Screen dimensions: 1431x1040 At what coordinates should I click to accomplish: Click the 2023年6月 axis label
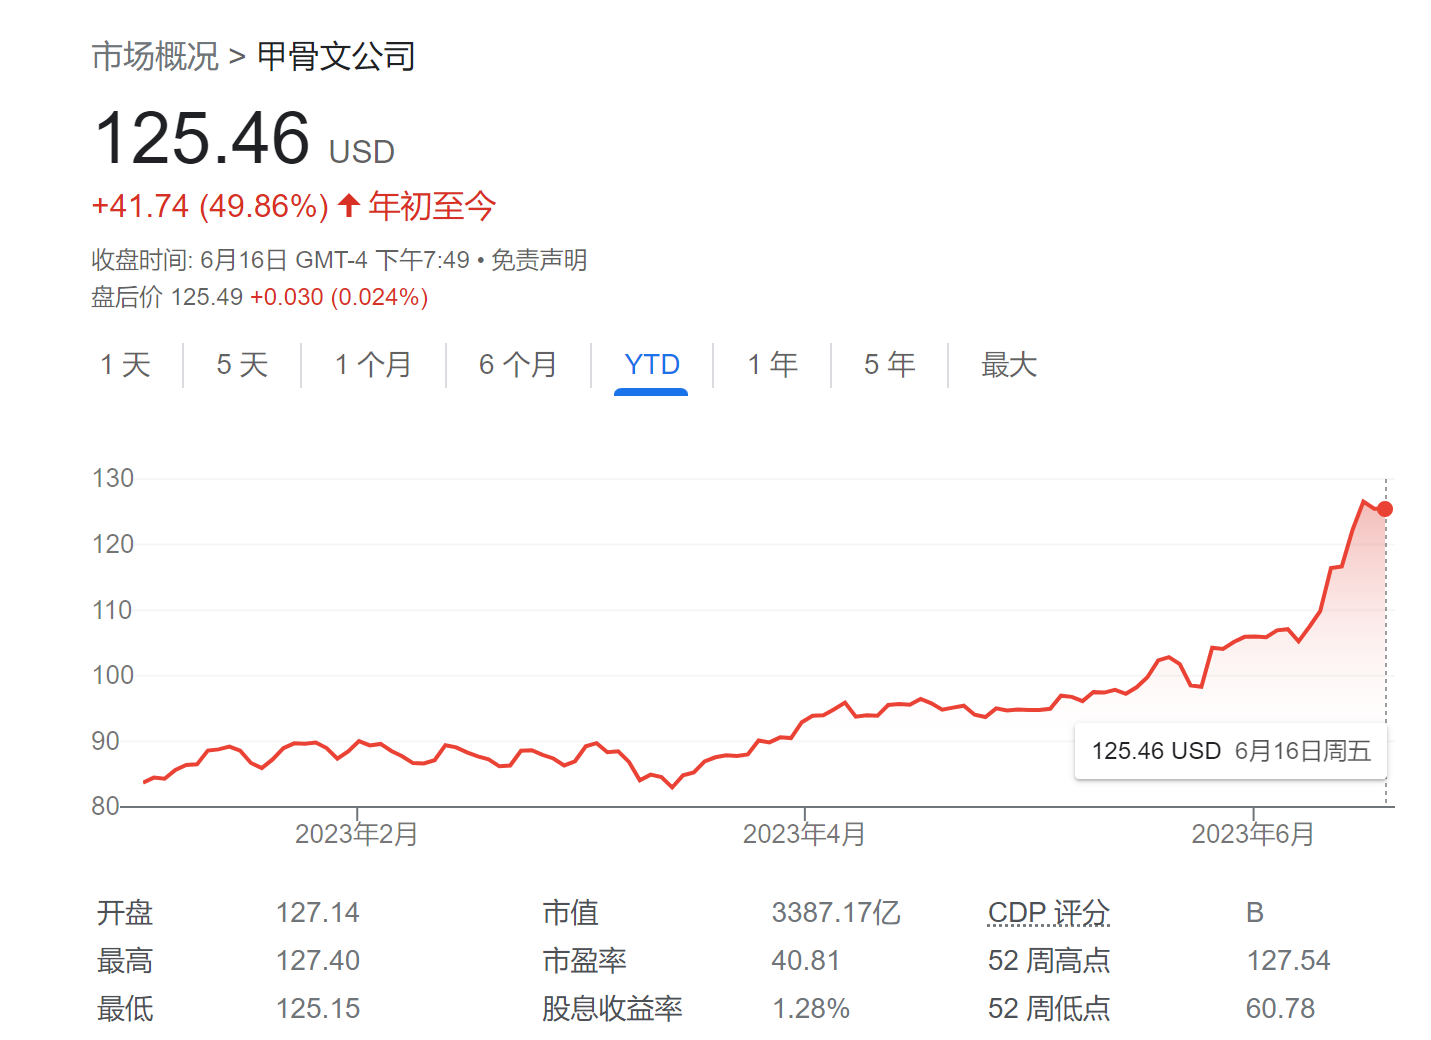pyautogui.click(x=1252, y=834)
